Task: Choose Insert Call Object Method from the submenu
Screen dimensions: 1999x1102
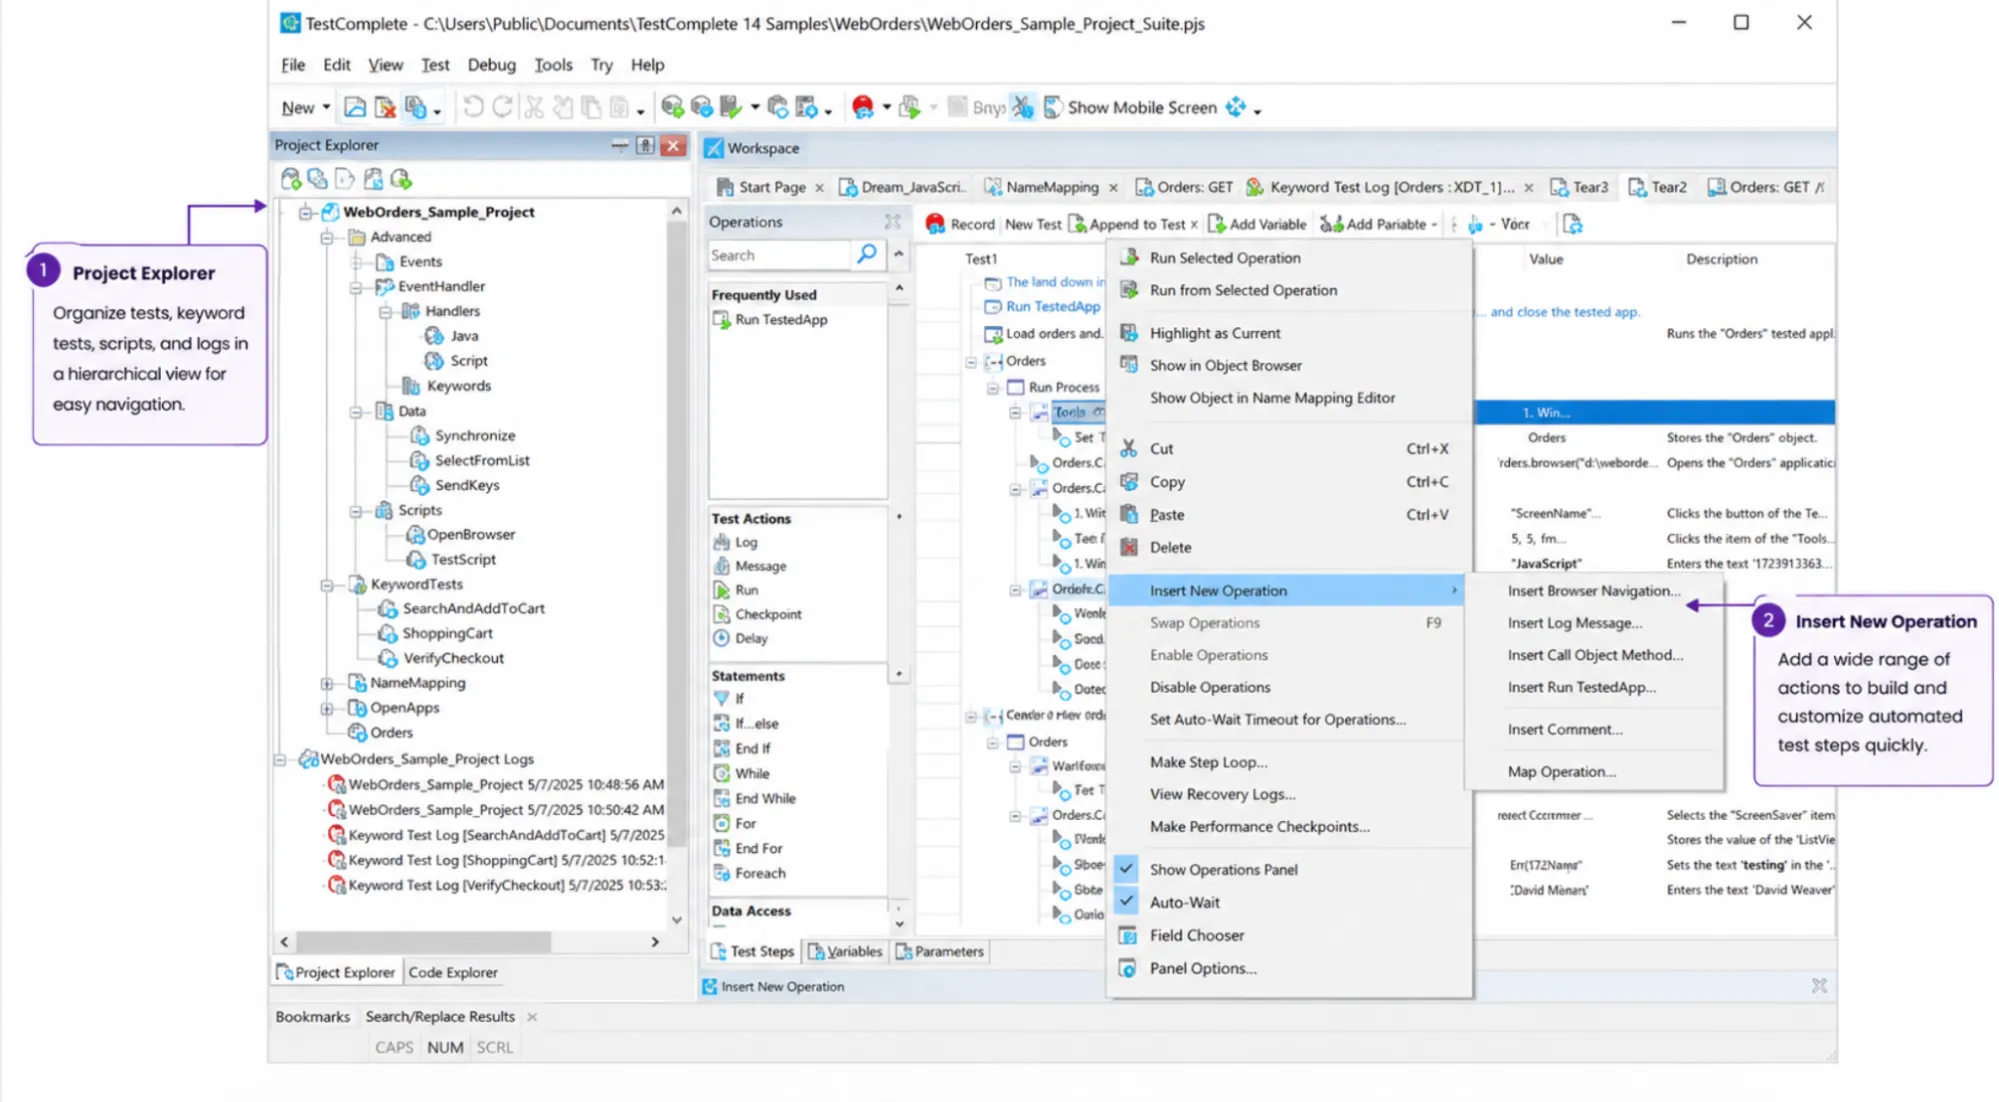Action: [x=1594, y=655]
